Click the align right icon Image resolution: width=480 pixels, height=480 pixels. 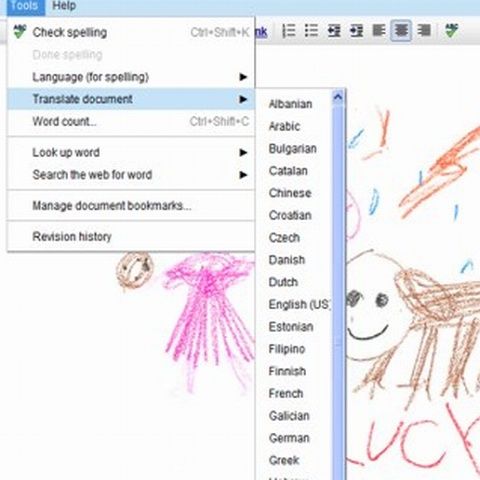pyautogui.click(x=424, y=31)
